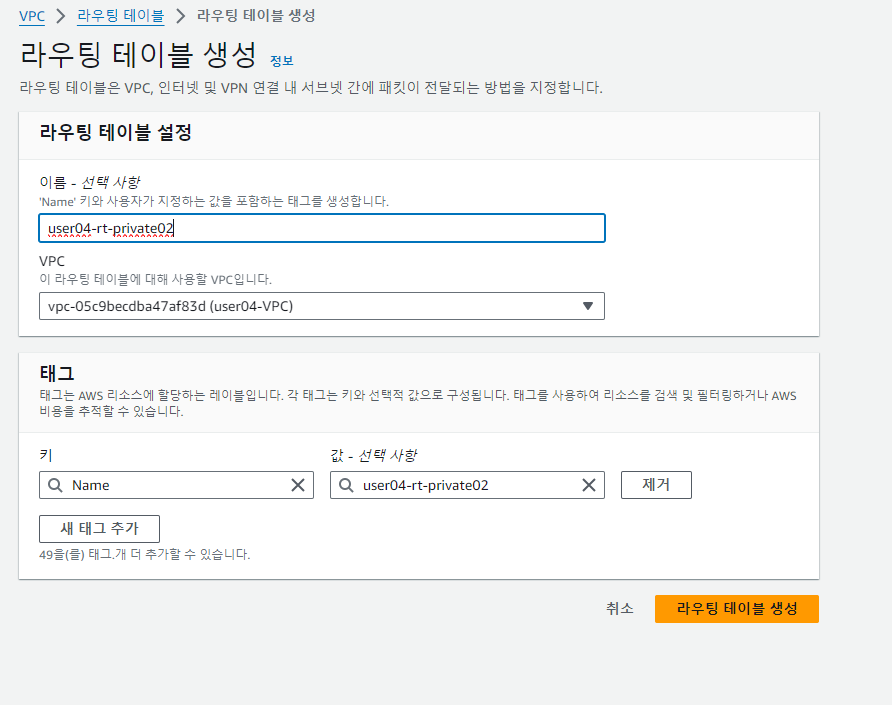Click the first breadcrumb chevron separator

pos(61,16)
